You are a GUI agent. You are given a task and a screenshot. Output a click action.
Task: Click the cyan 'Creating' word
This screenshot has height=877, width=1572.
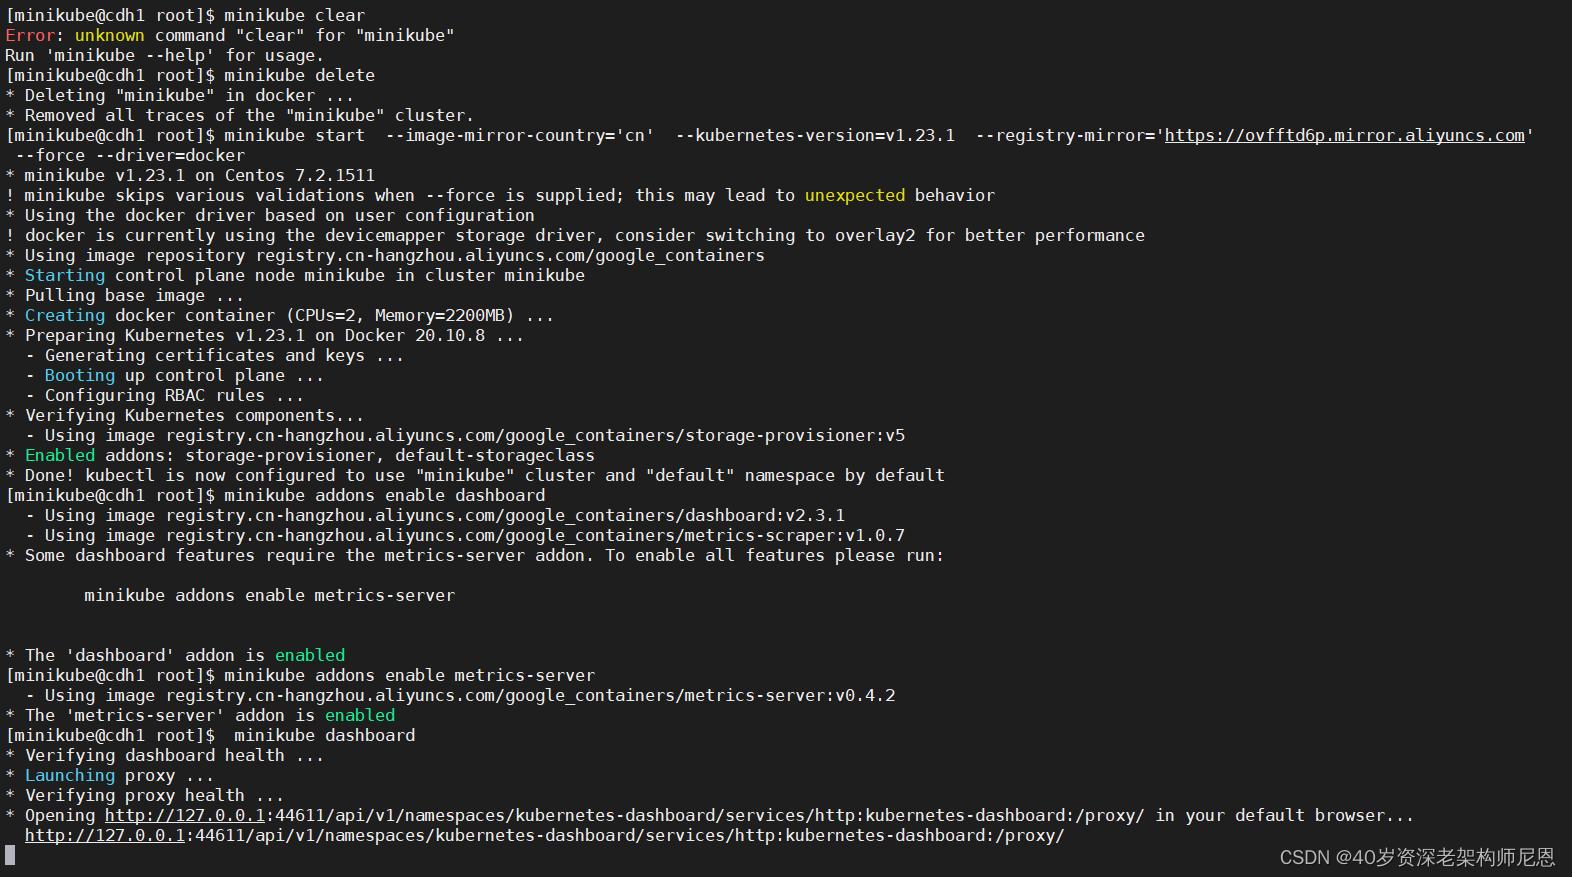(64, 315)
